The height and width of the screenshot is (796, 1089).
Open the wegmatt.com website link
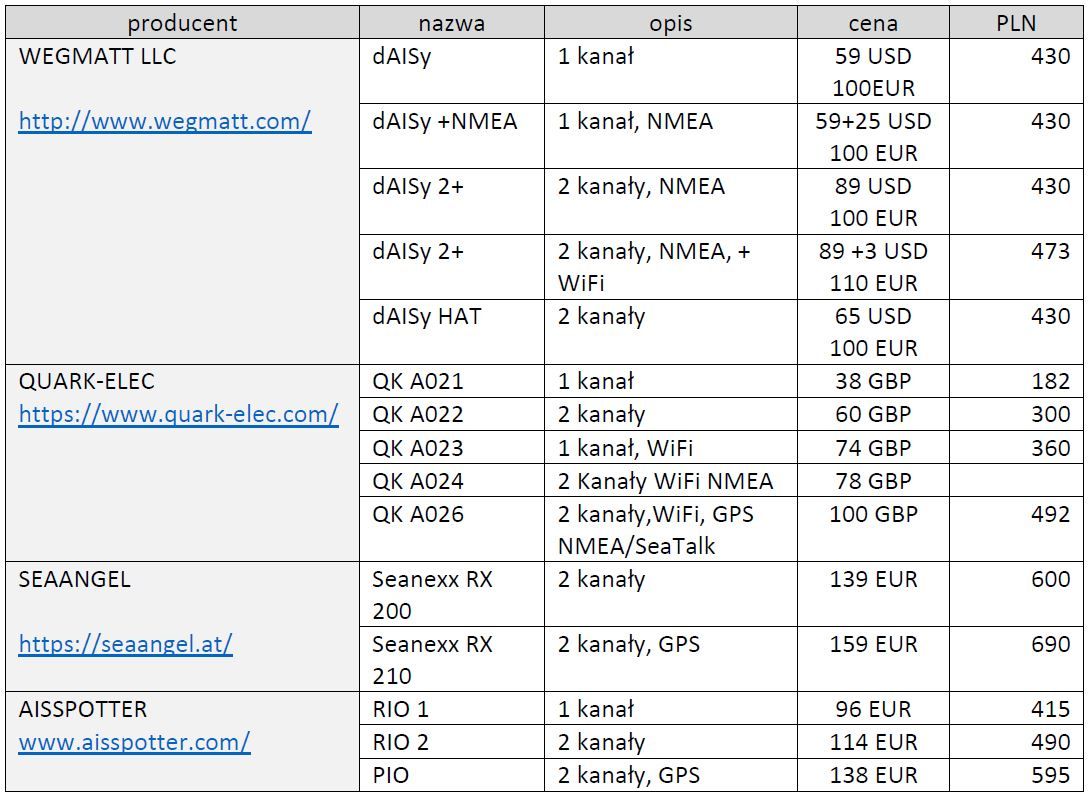[x=165, y=122]
